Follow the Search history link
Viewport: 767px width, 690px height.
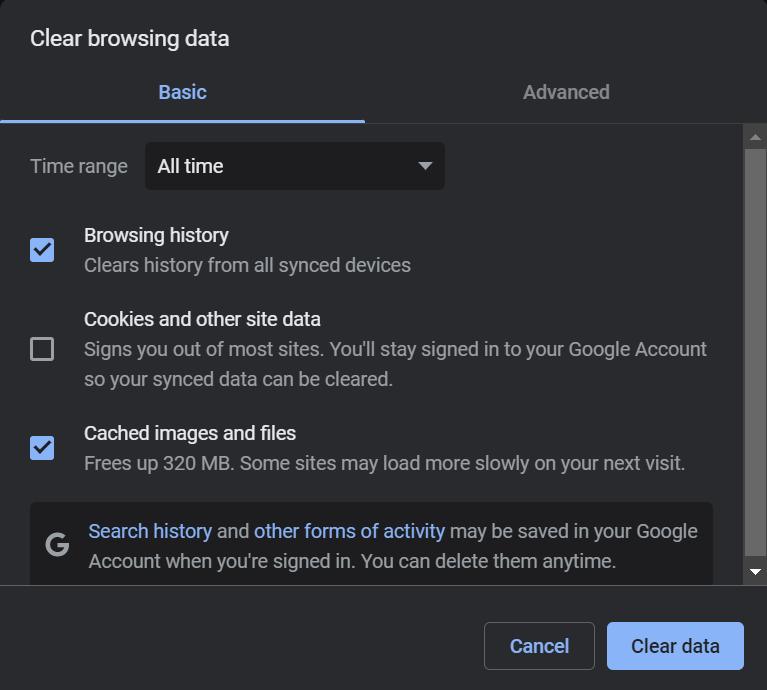pyautogui.click(x=150, y=531)
